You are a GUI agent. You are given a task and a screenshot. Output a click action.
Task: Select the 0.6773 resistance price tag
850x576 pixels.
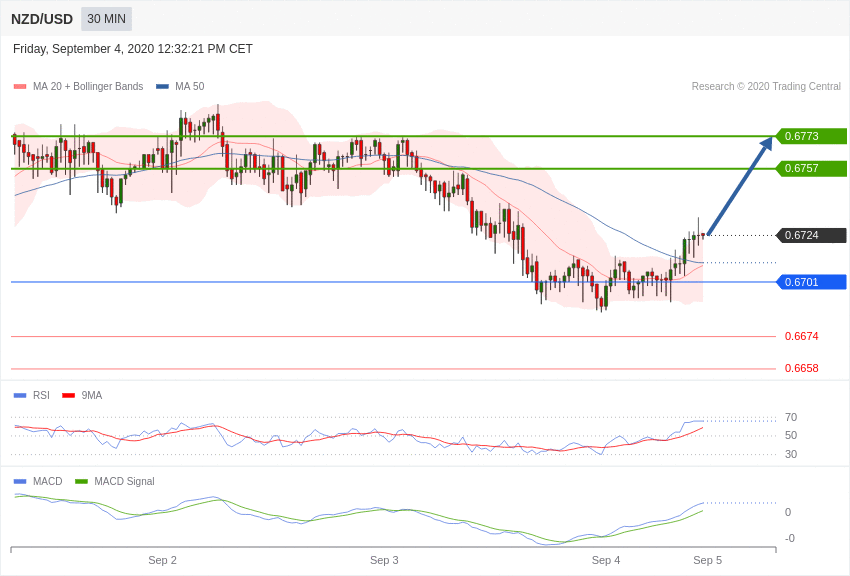tap(811, 136)
